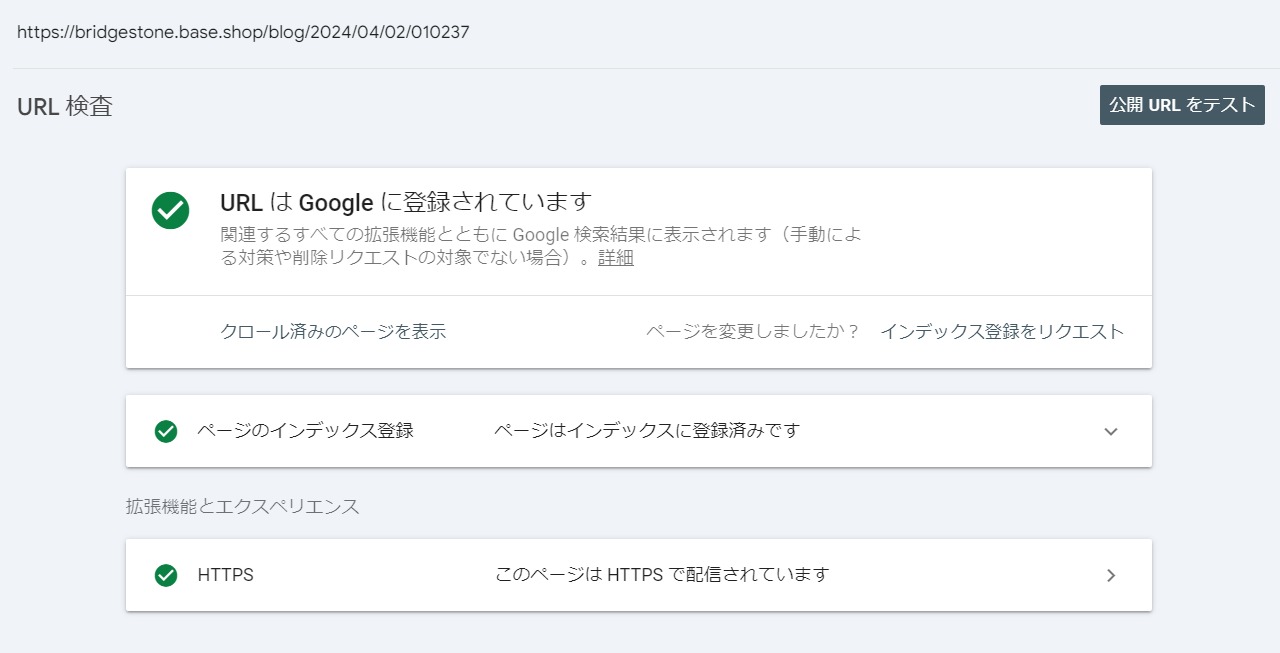Click このページは HTTPS で配信されています text
This screenshot has width=1280, height=653.
coord(662,575)
